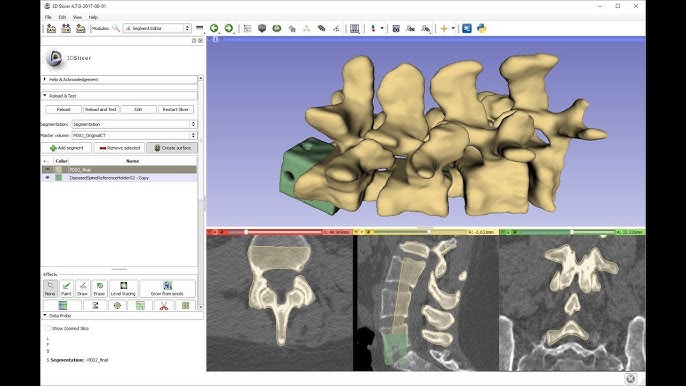The image size is (686, 386).
Task: Click the Restart Slicer button
Action: click(x=175, y=109)
